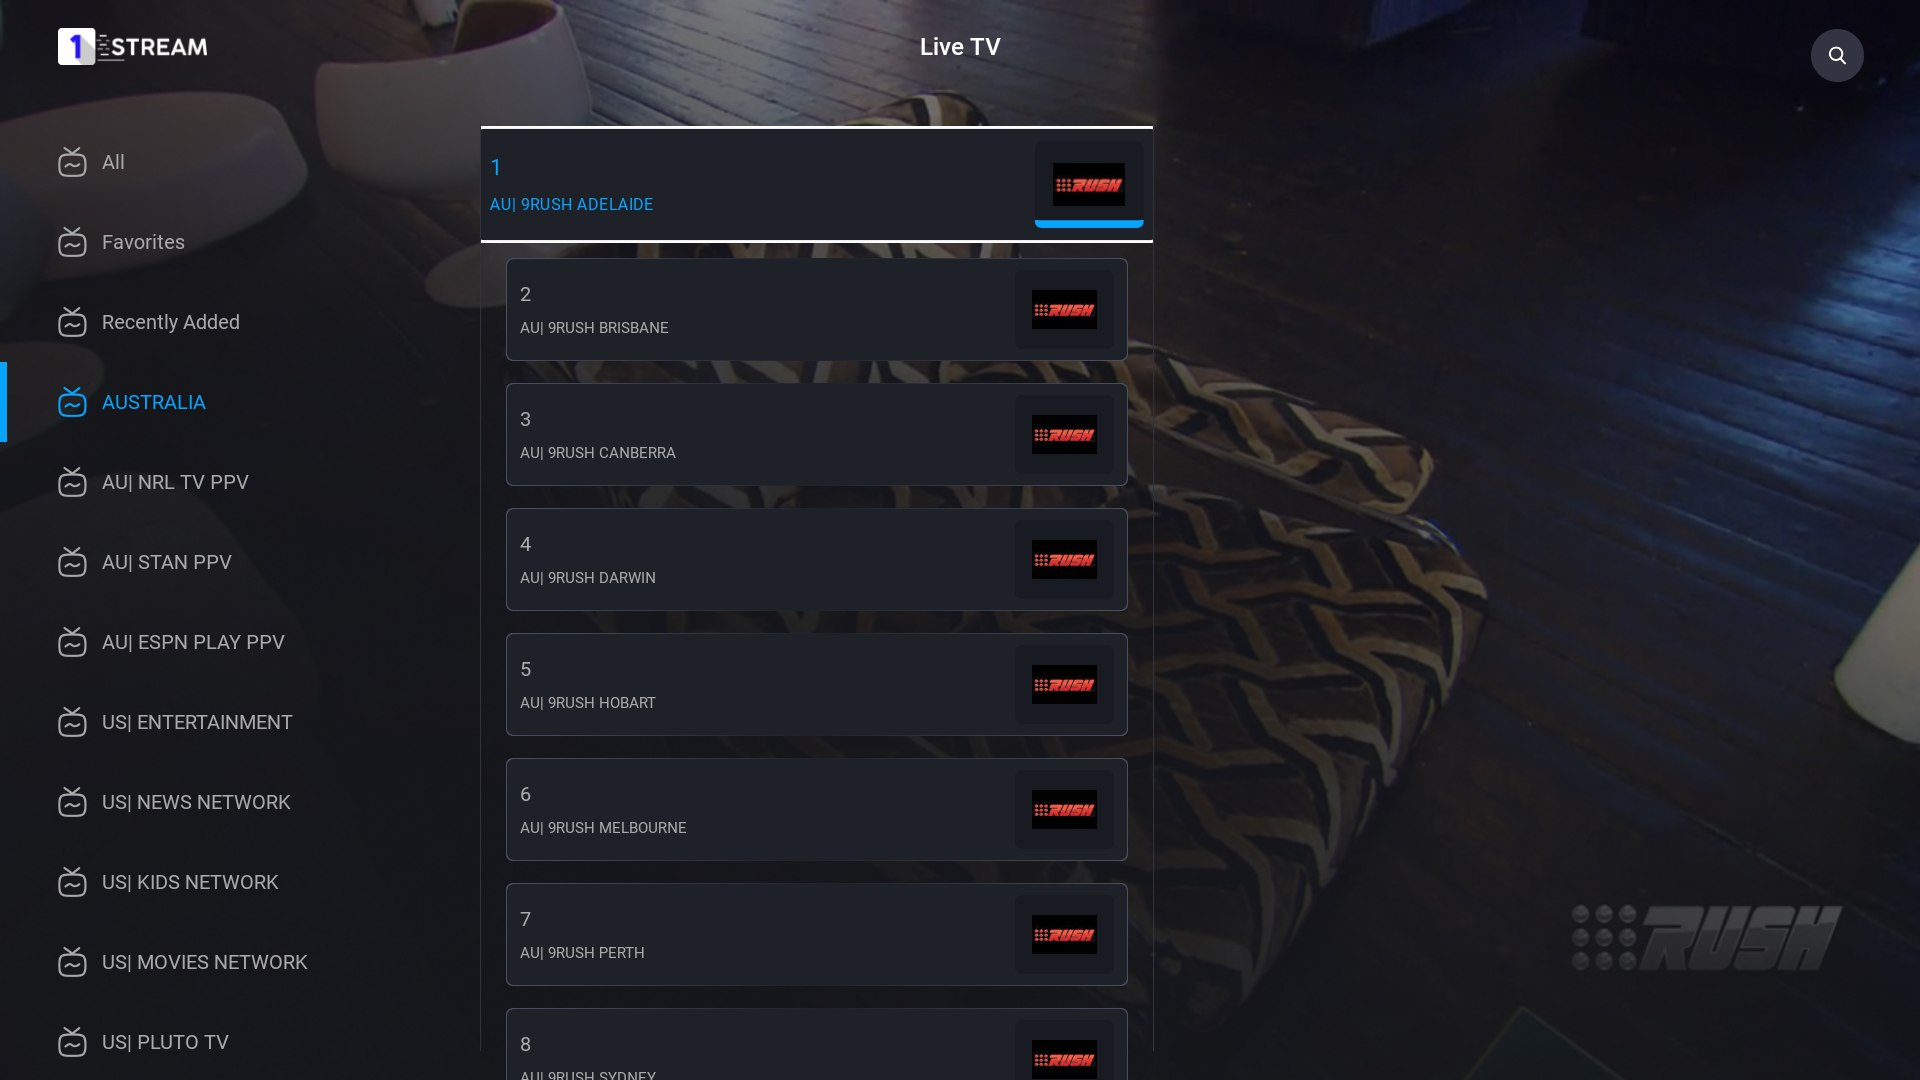The height and width of the screenshot is (1080, 1920).
Task: Click the 9RUSH logo thumbnail on channel 6
Action: 1064,810
